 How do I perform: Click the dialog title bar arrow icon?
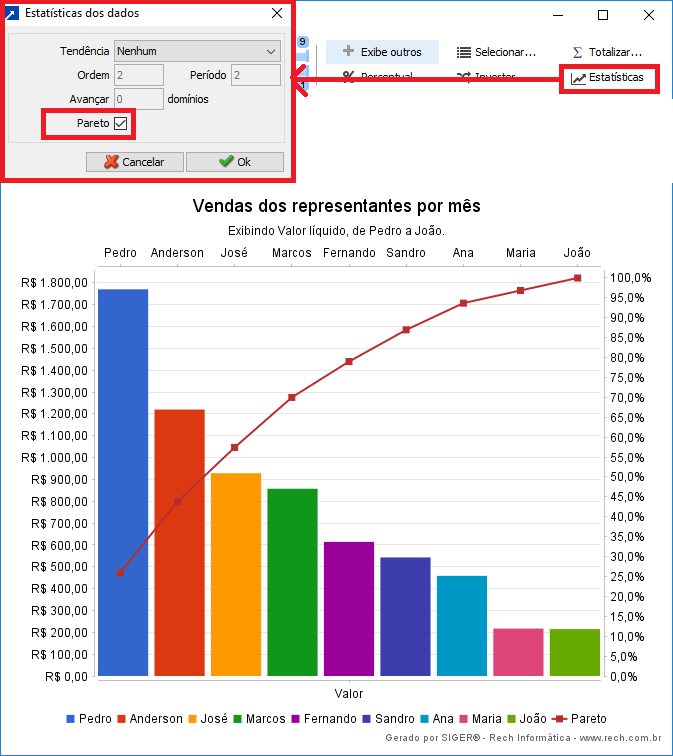[12, 13]
